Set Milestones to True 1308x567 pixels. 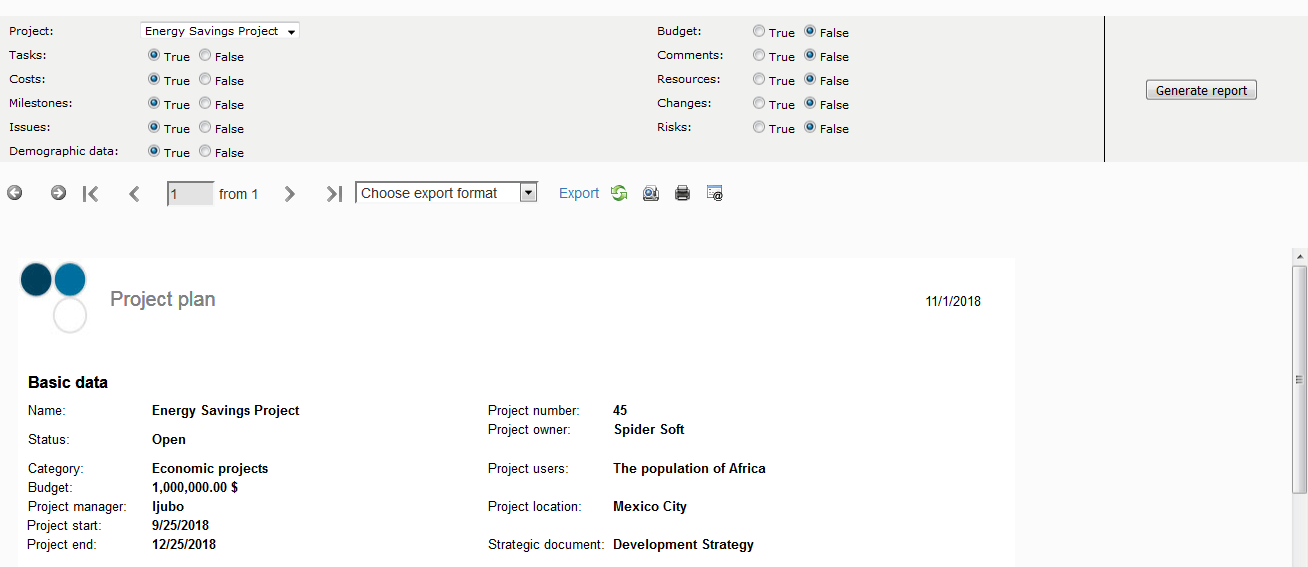(154, 104)
